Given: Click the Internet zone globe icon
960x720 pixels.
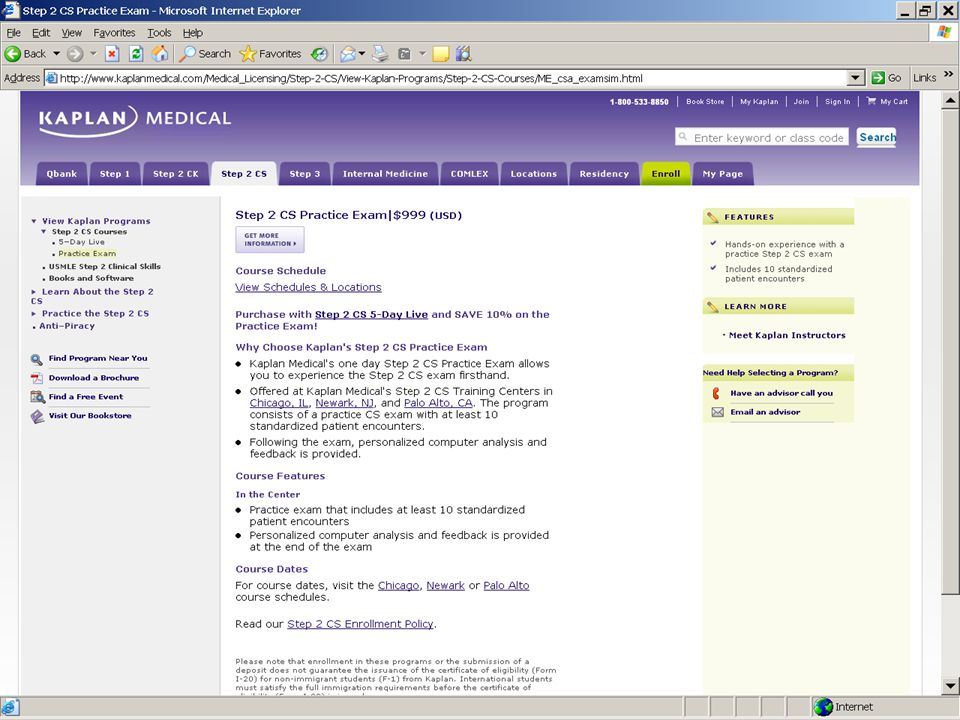Looking at the screenshot, I should pyautogui.click(x=823, y=707).
